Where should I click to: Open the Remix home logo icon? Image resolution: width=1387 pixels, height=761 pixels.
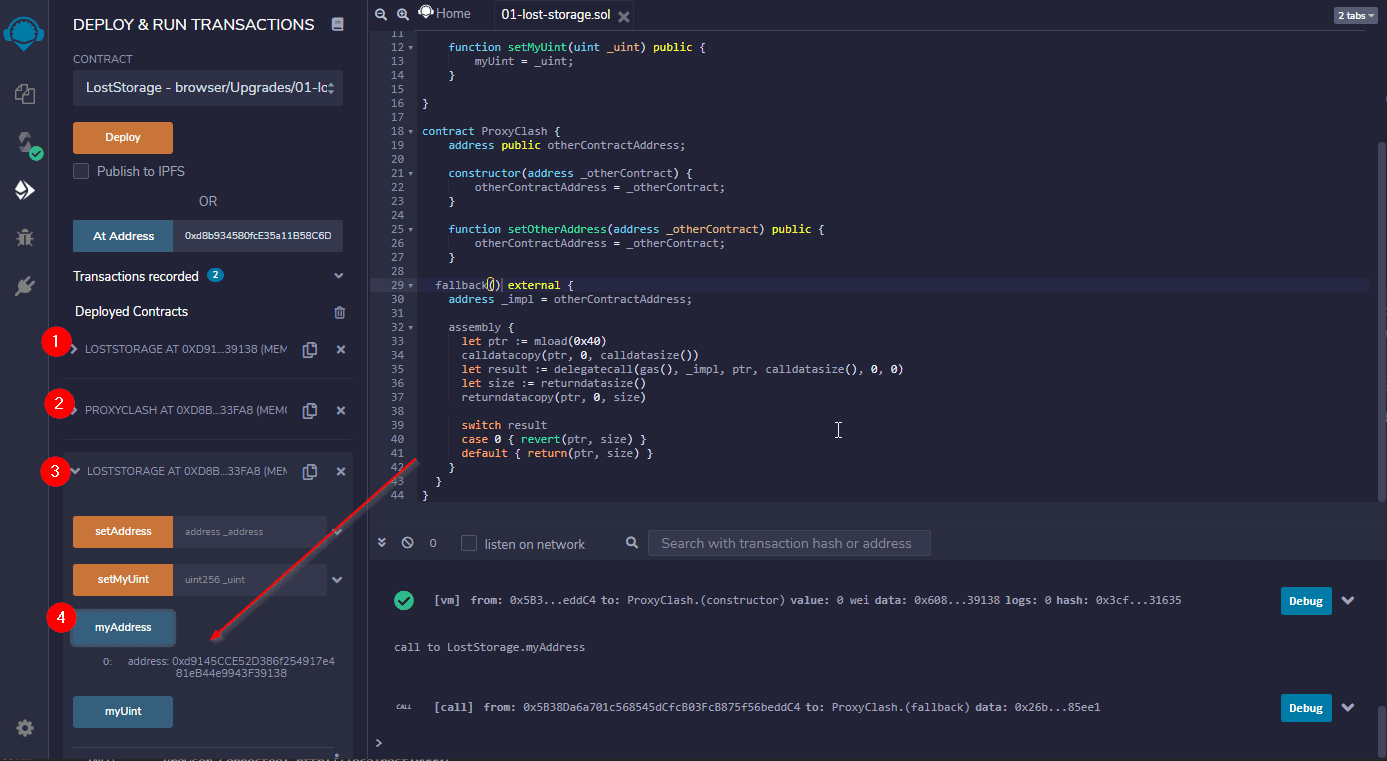(23, 32)
